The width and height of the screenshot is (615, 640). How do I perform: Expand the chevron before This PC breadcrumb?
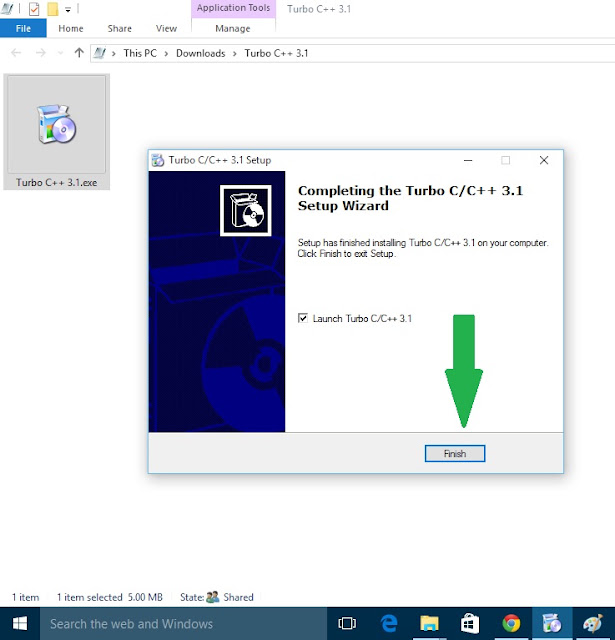point(113,53)
